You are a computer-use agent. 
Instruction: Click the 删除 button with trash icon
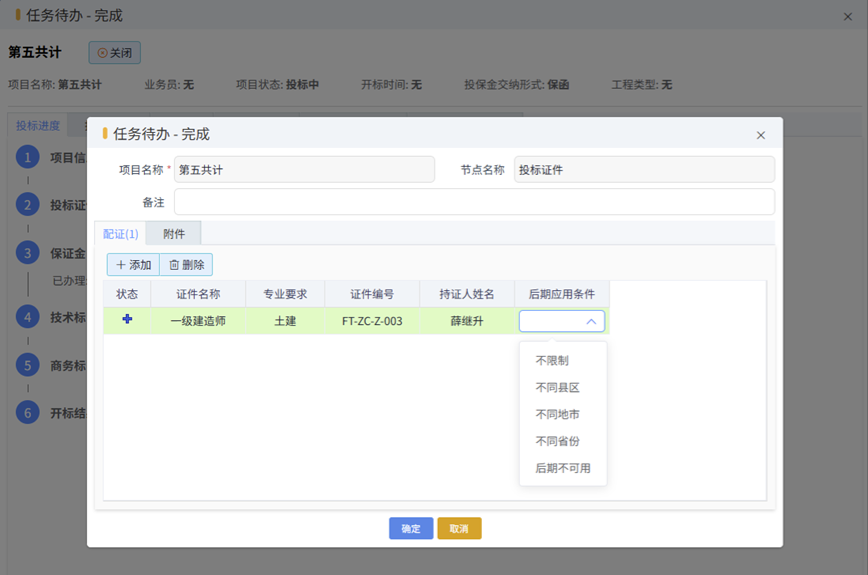point(187,265)
